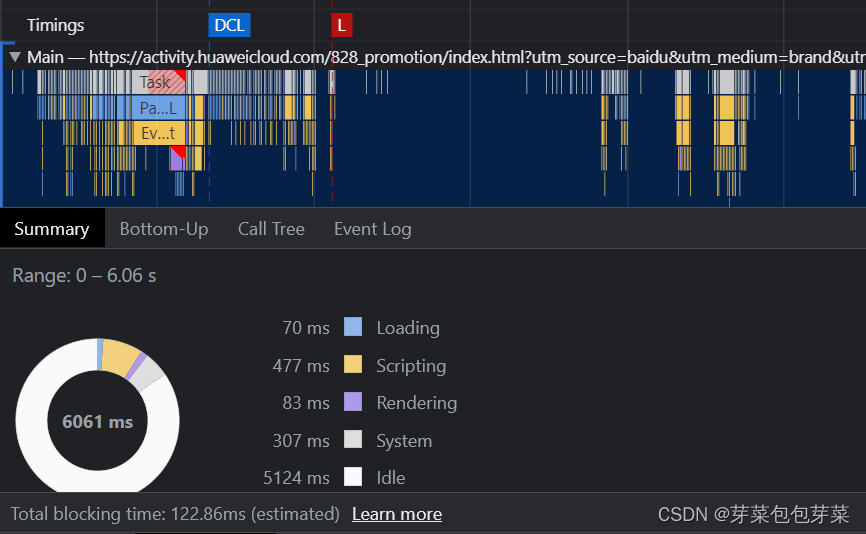Click the purple Rendering color swatch
Screen dimensions: 866x534
tap(353, 402)
